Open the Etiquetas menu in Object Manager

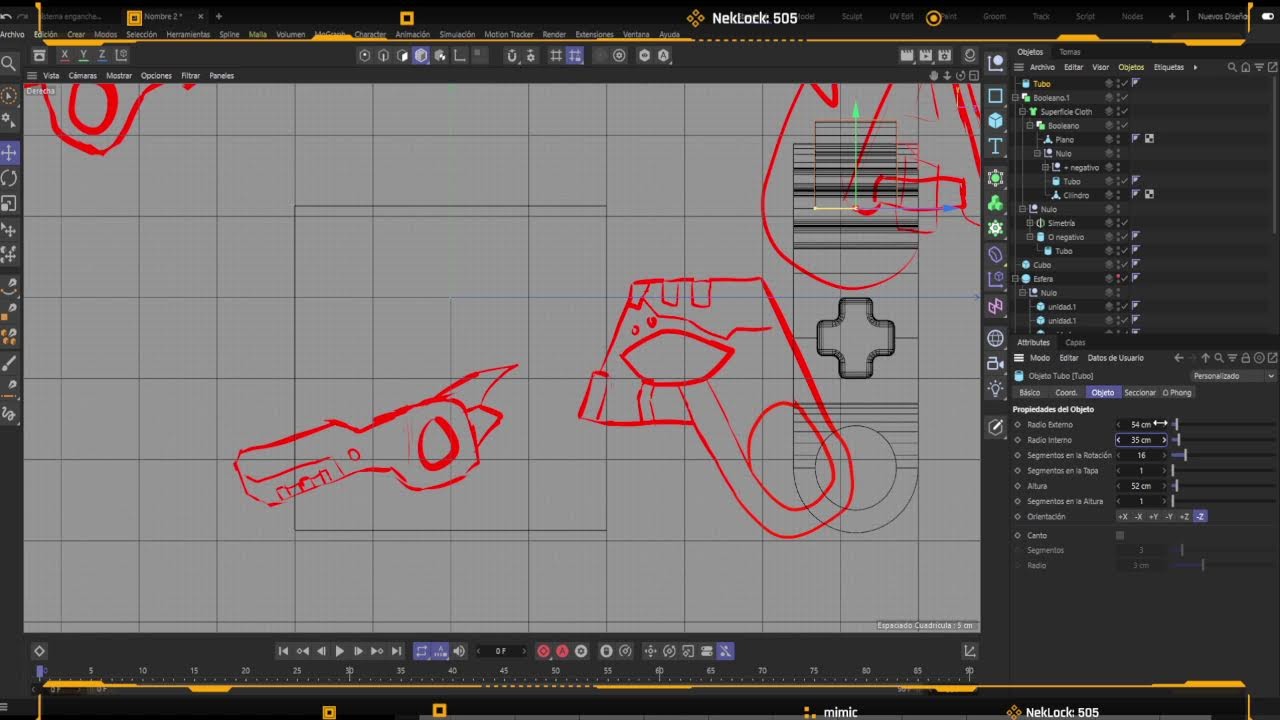click(1169, 67)
